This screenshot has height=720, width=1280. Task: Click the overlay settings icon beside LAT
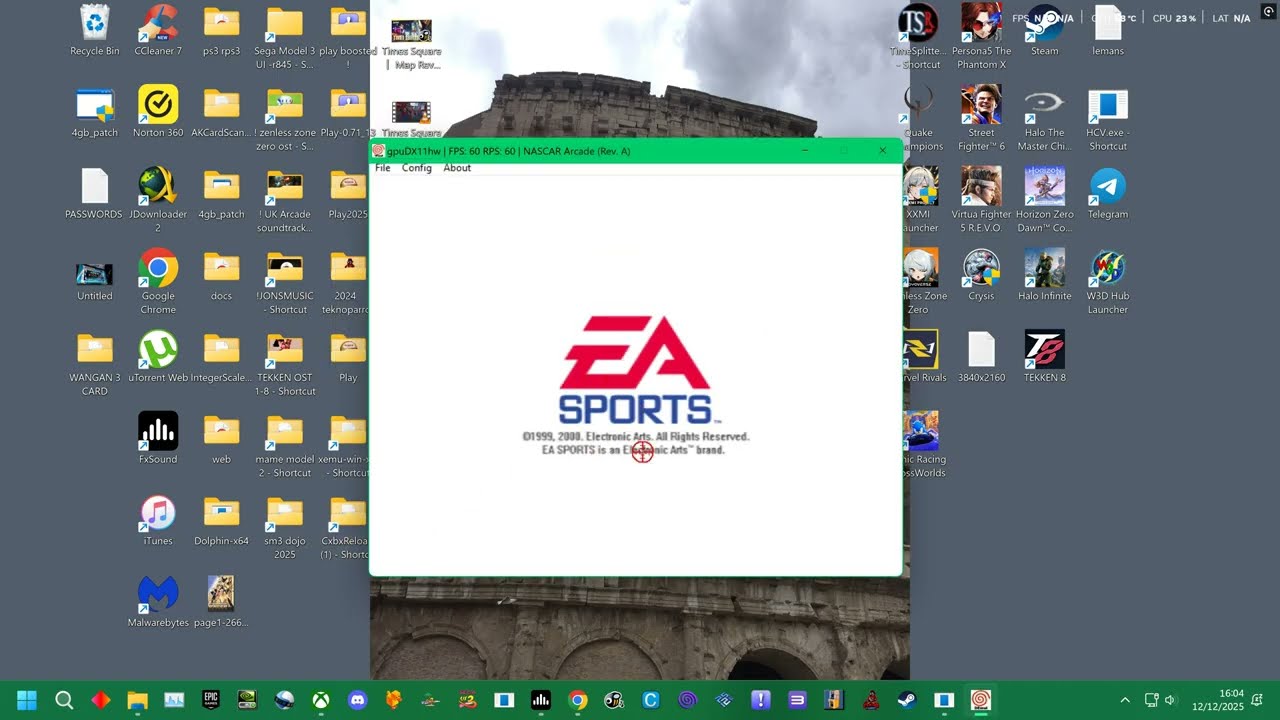(1268, 10)
